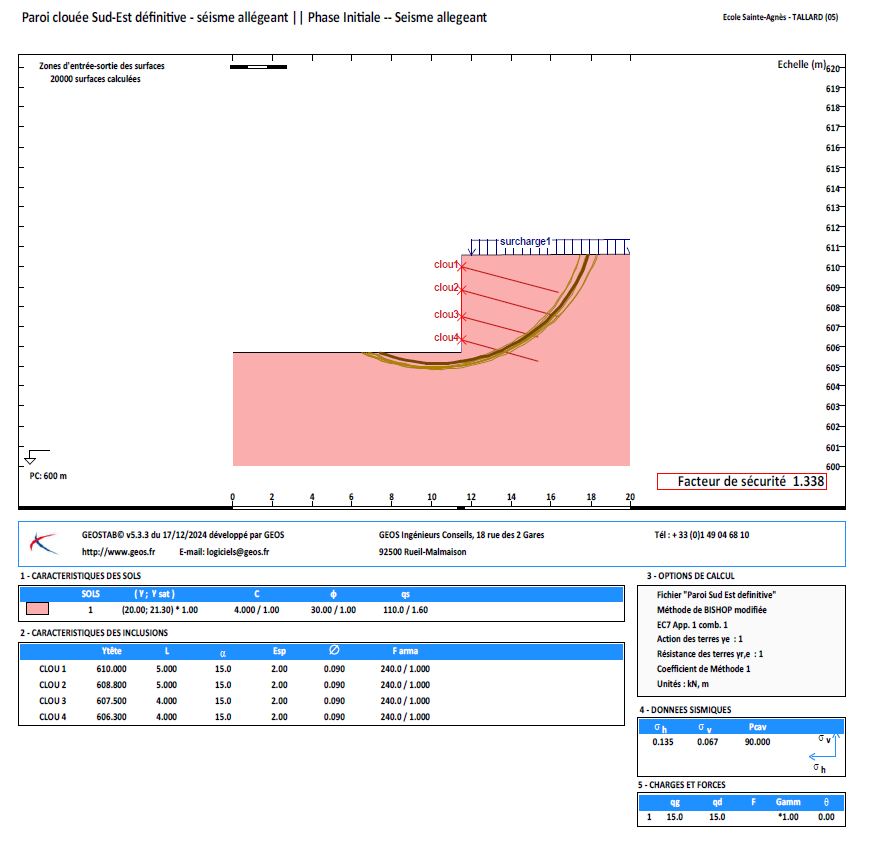Click the surcharge1 load label
The image size is (873, 854).
[x=525, y=242]
